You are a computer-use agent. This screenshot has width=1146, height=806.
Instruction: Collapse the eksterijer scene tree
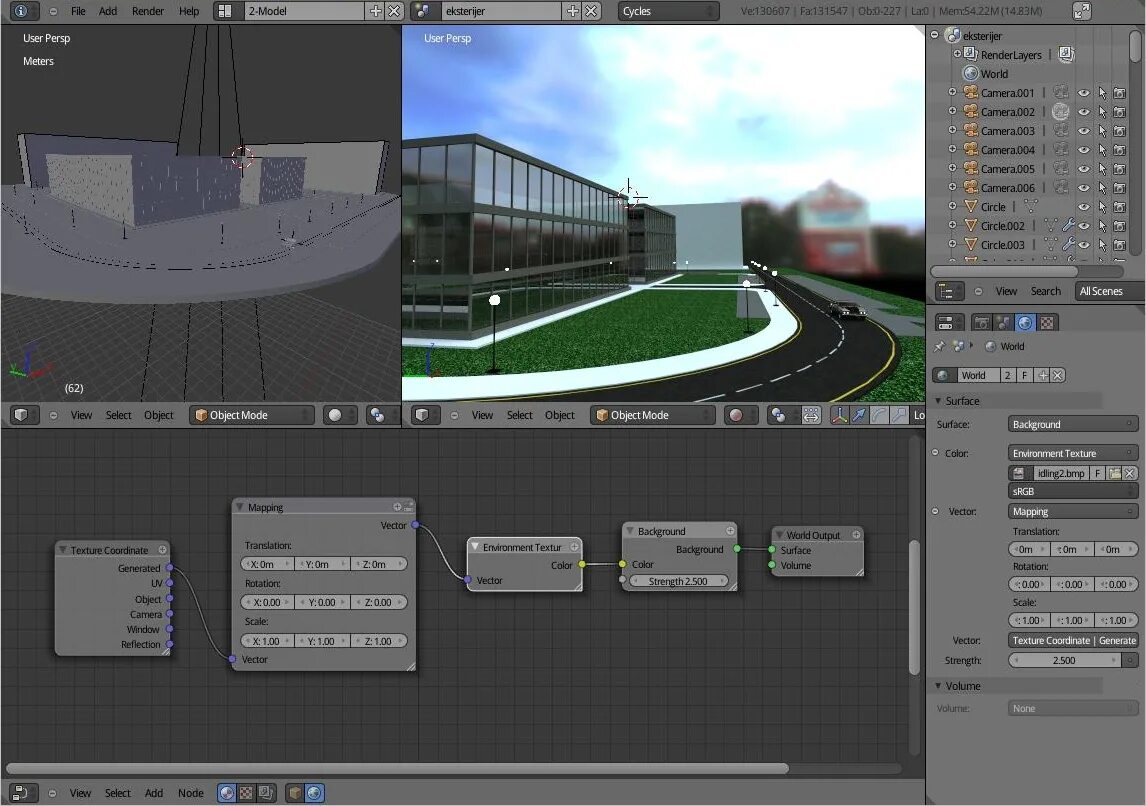(934, 34)
